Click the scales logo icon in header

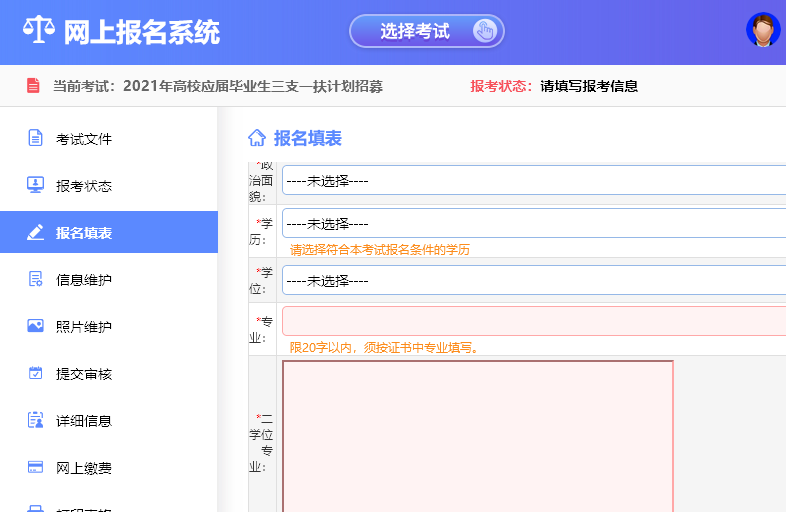pyautogui.click(x=39, y=31)
